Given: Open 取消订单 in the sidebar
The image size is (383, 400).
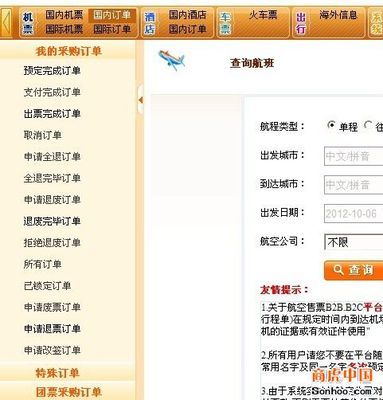Looking at the screenshot, I should click(x=43, y=135).
